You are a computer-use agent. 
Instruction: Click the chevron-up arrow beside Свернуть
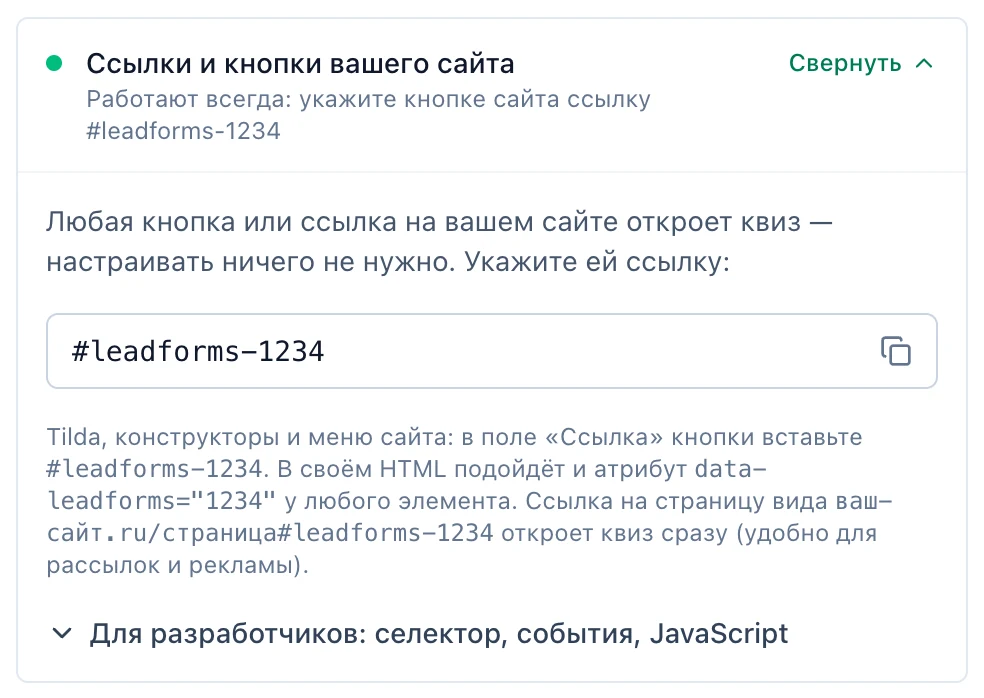pyautogui.click(x=924, y=63)
